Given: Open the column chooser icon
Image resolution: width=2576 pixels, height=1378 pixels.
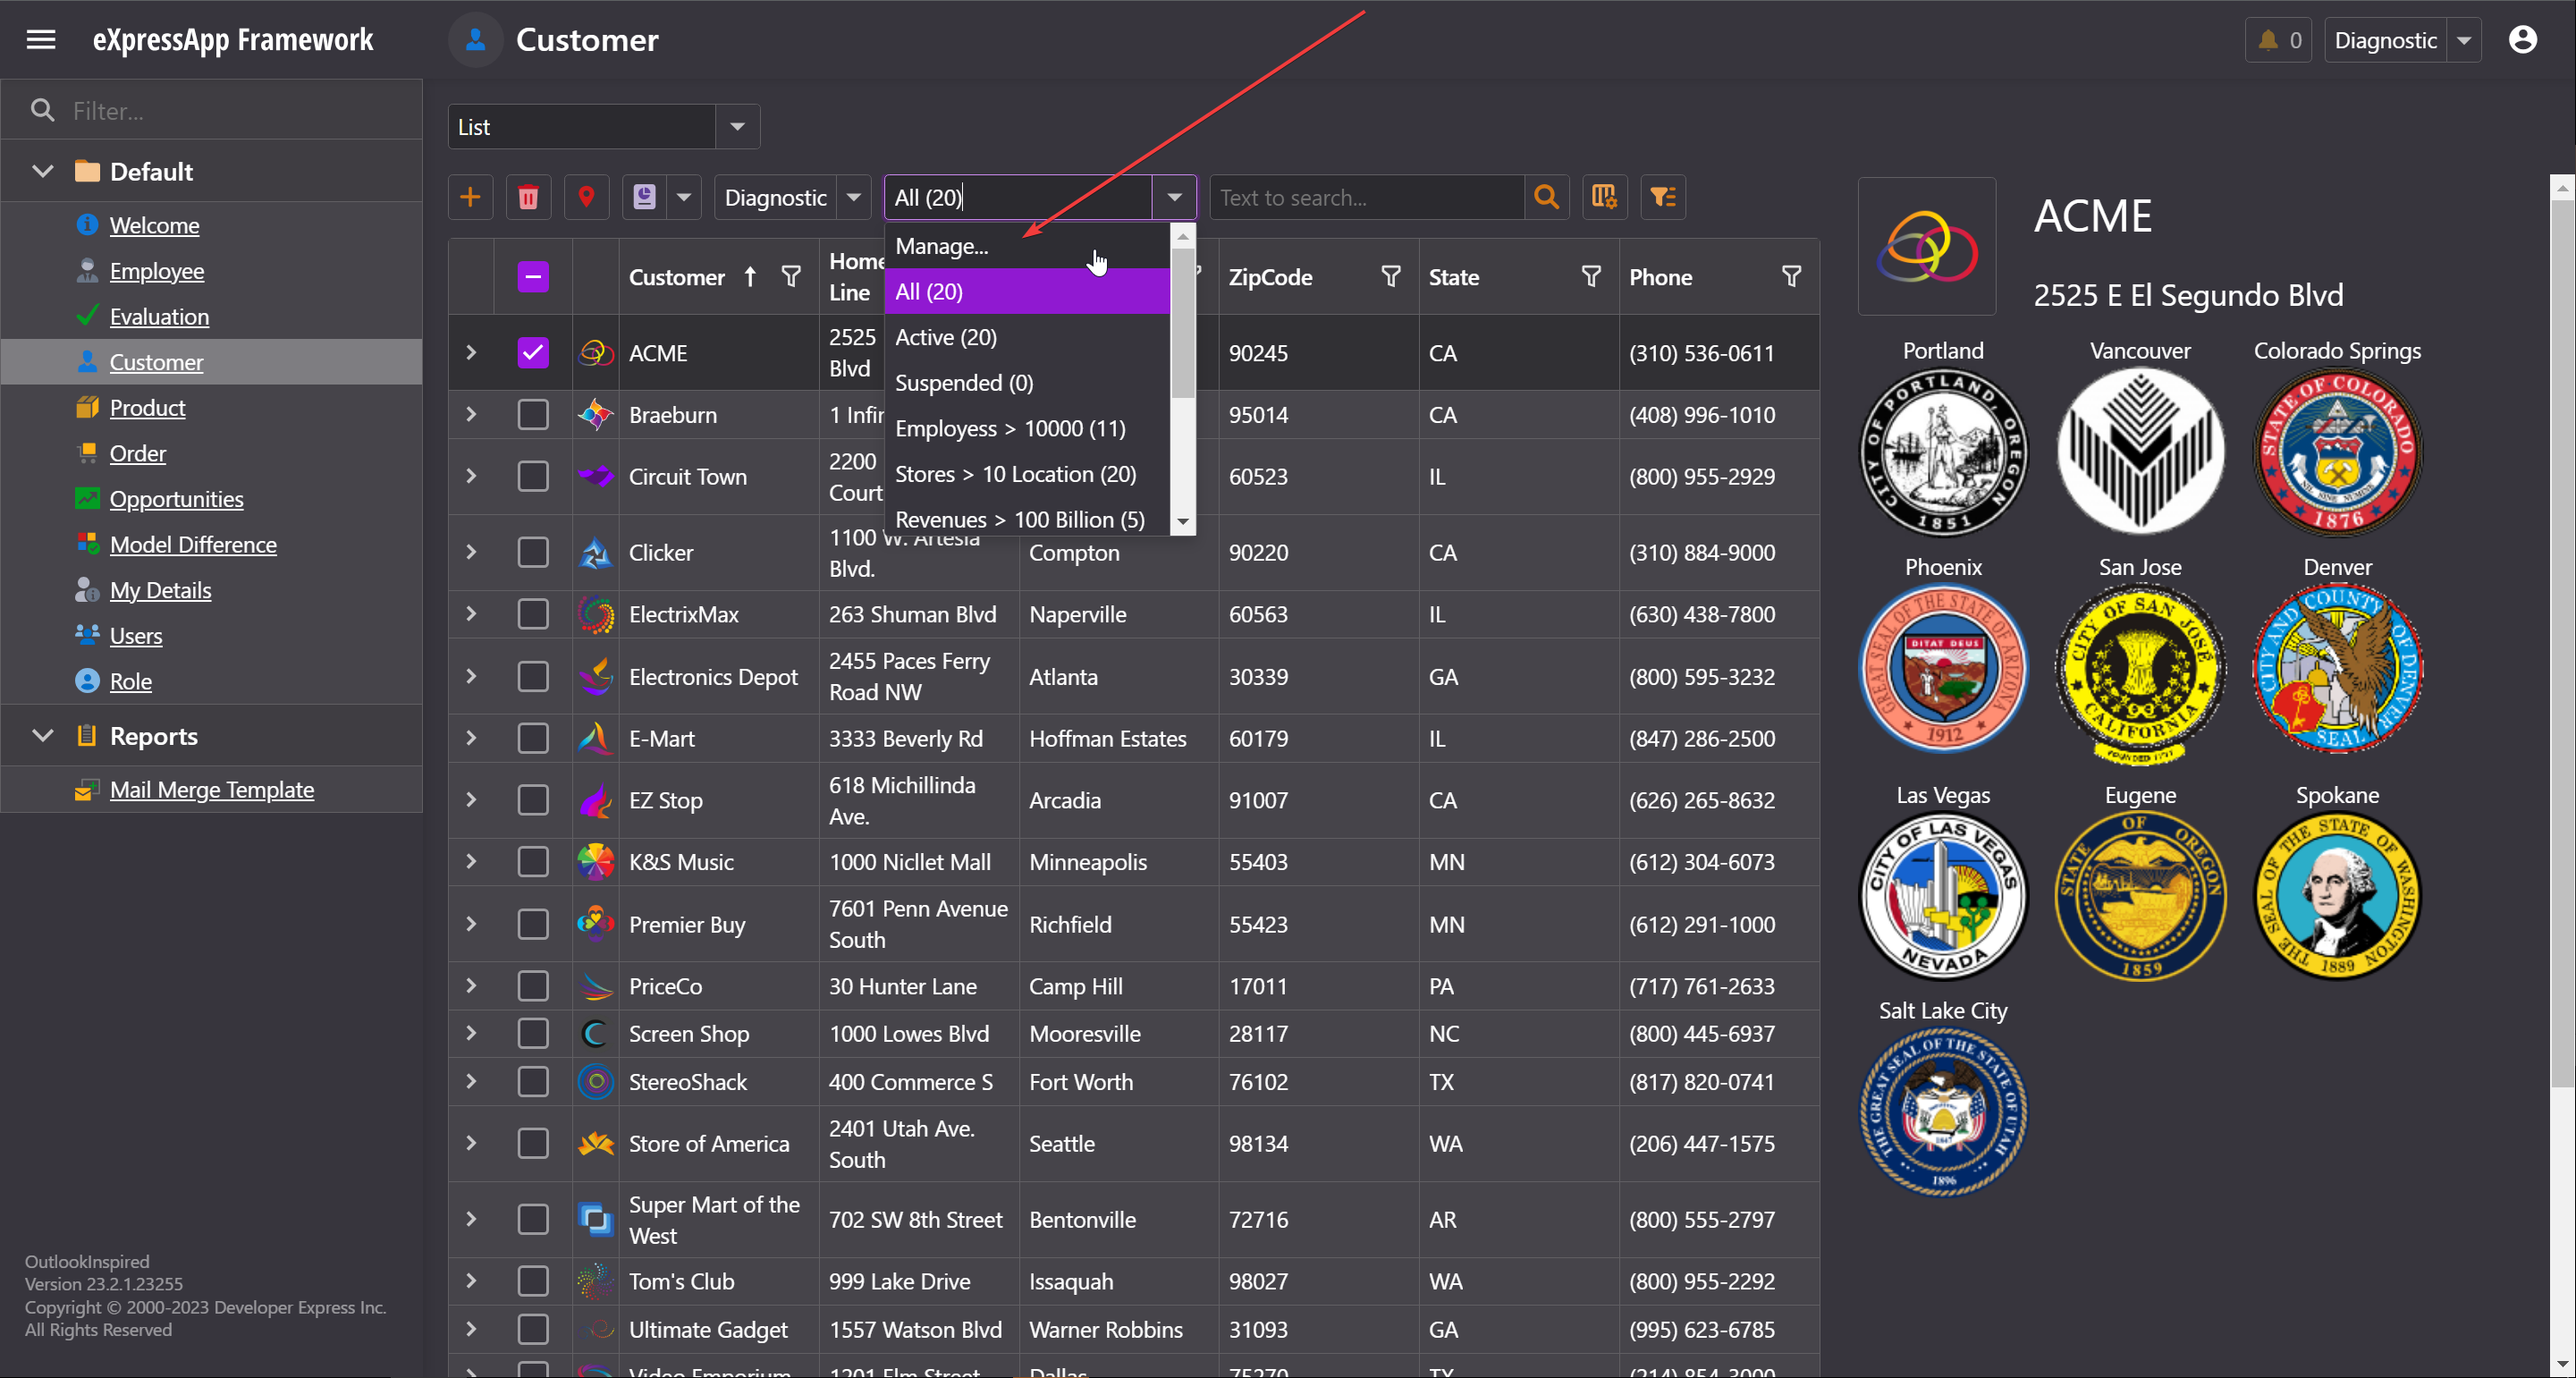Looking at the screenshot, I should (1604, 197).
